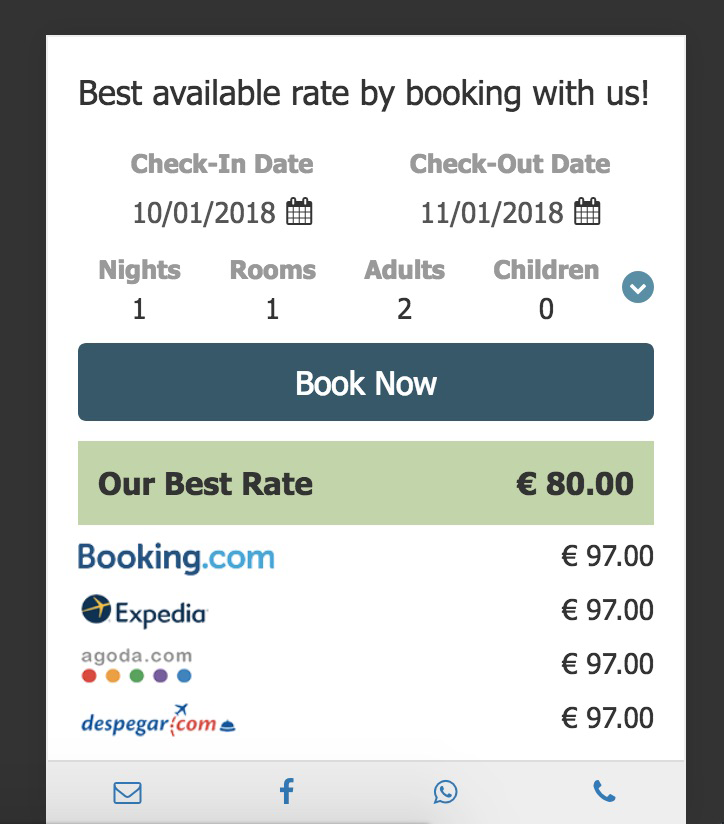Tap the phone call icon
The image size is (724, 824).
click(x=604, y=792)
